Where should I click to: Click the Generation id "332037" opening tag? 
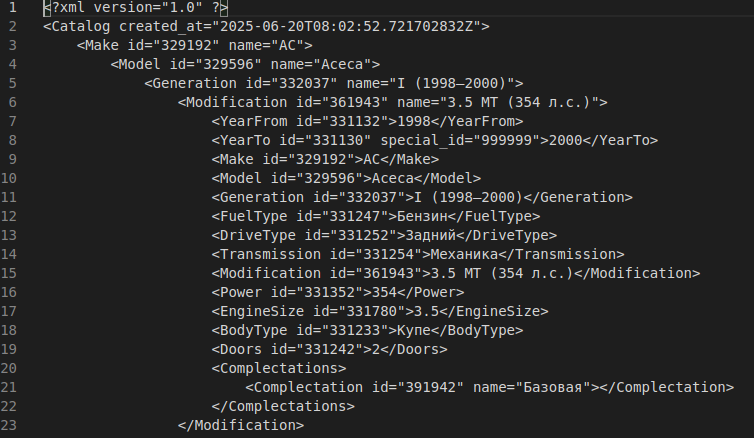334,83
